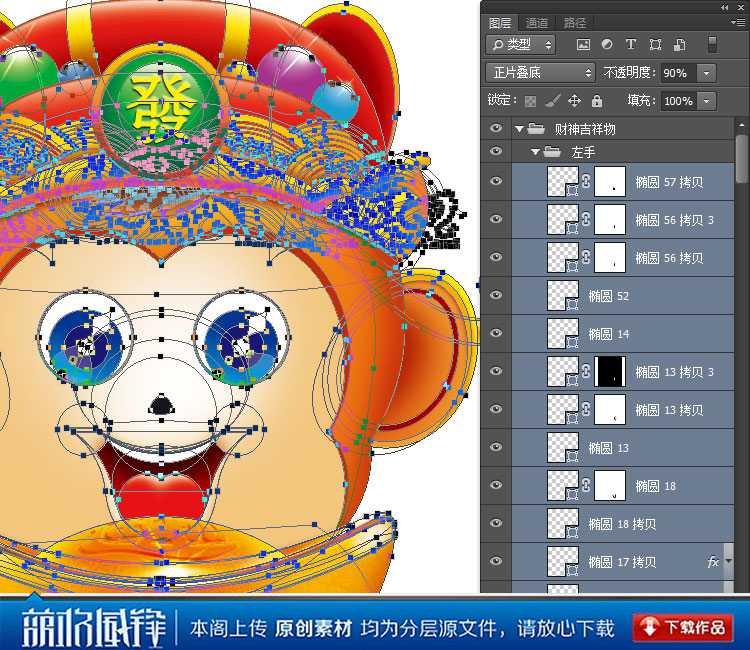Filter layers by adjustment layer icon
750x650 pixels.
click(x=607, y=44)
